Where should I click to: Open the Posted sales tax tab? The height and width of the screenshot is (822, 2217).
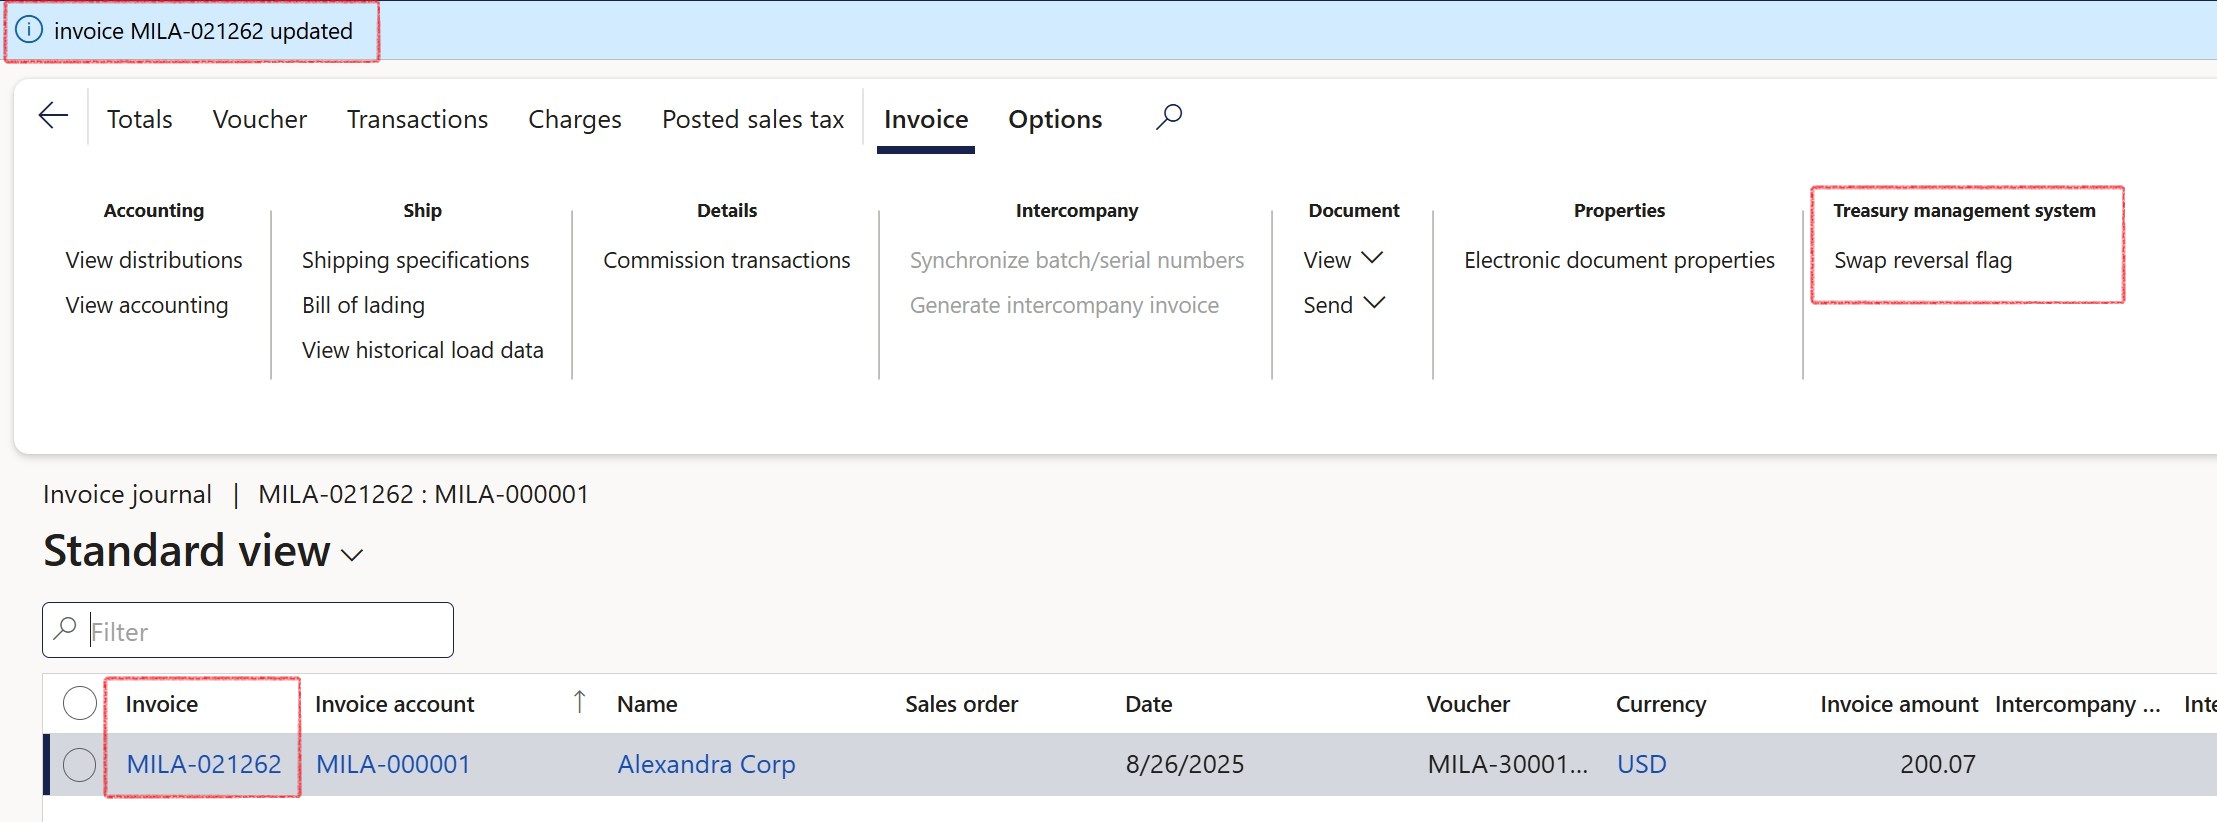pos(752,119)
